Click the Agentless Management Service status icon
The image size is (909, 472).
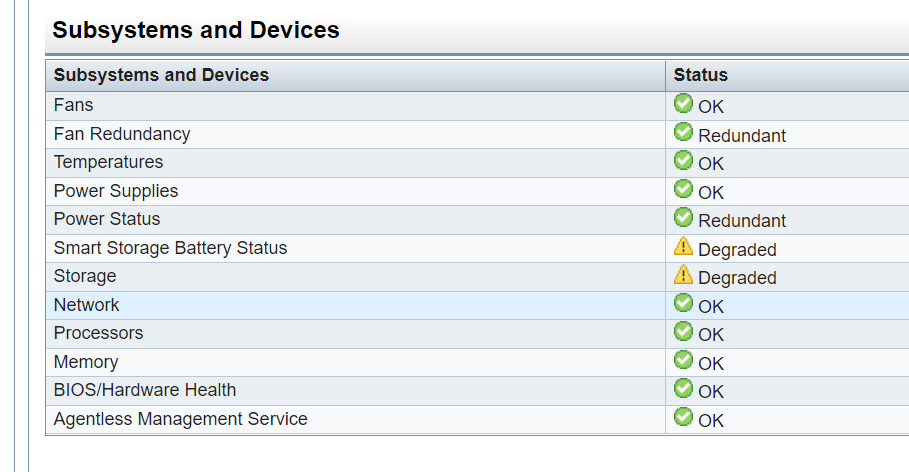point(684,417)
